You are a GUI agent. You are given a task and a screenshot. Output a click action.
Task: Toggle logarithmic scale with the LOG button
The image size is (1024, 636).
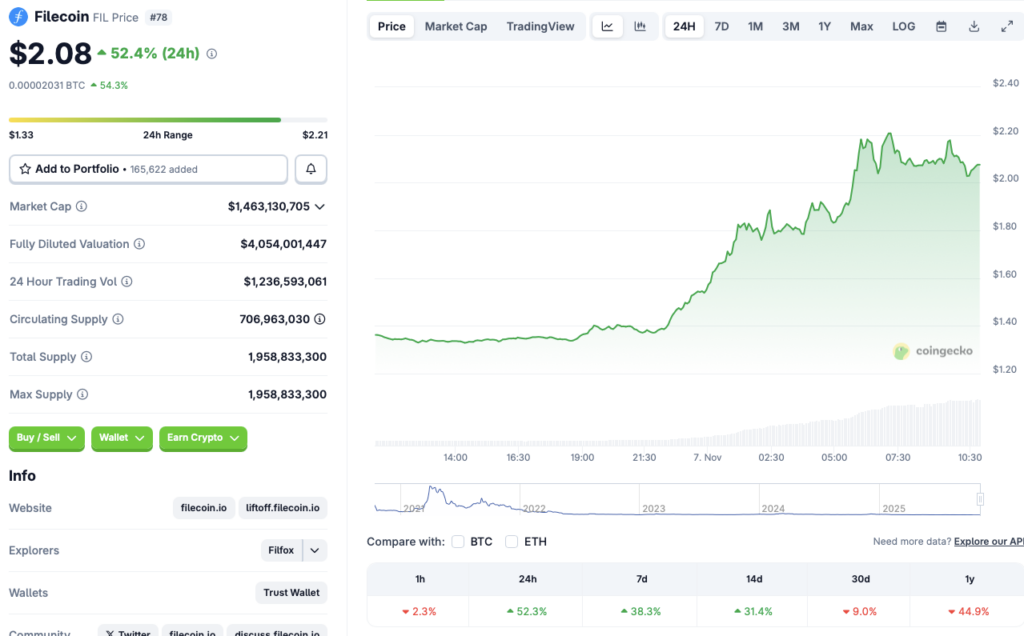[x=903, y=26]
